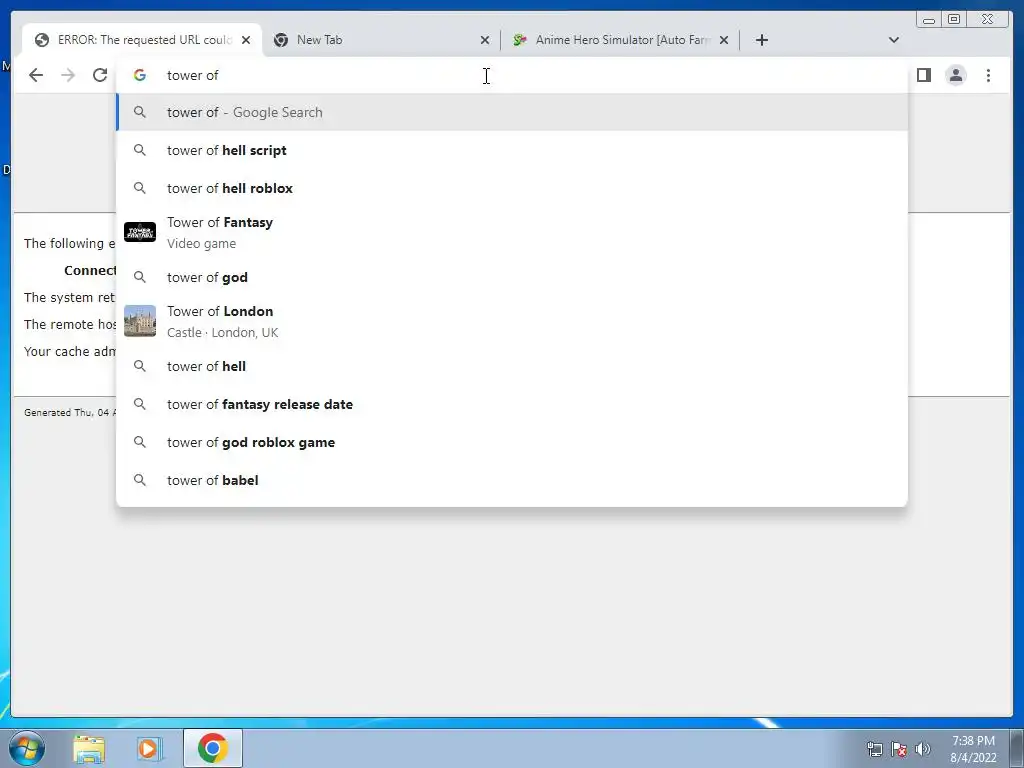Click the taskbar clock showing 7:38 PM
Screen dimensions: 1024x768
[973, 749]
